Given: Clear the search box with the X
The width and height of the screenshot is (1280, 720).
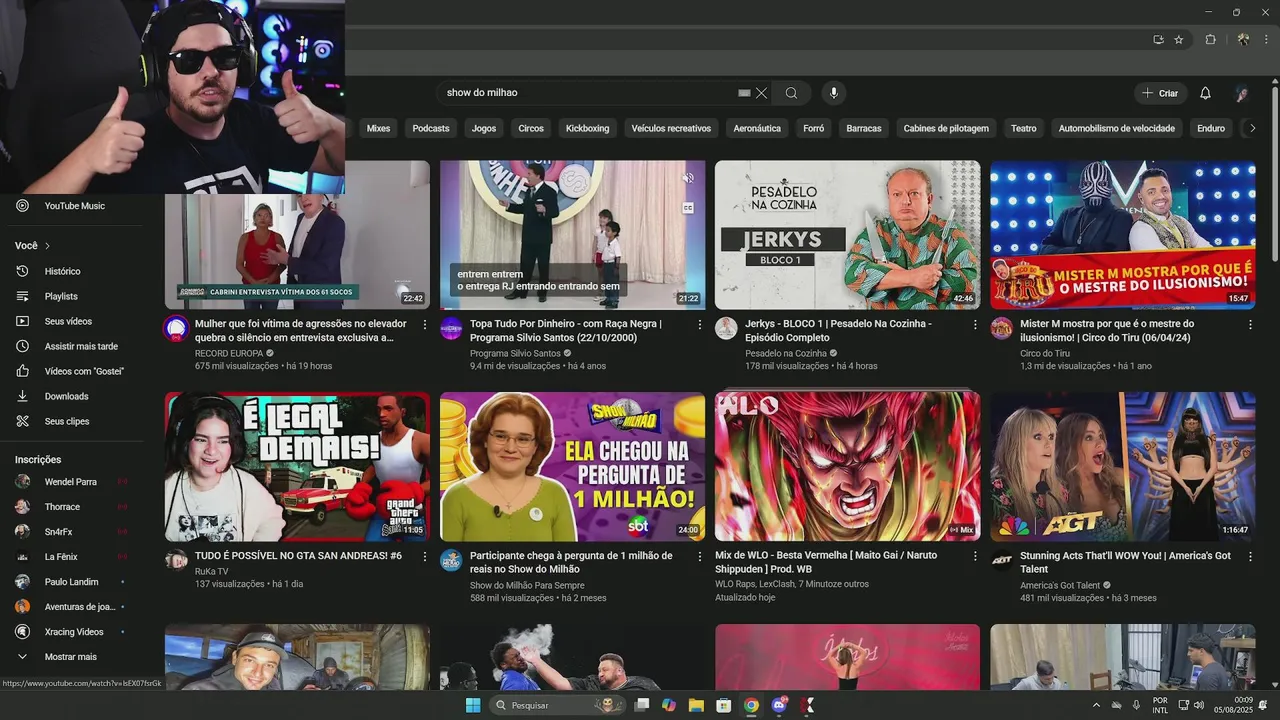Looking at the screenshot, I should pos(761,93).
